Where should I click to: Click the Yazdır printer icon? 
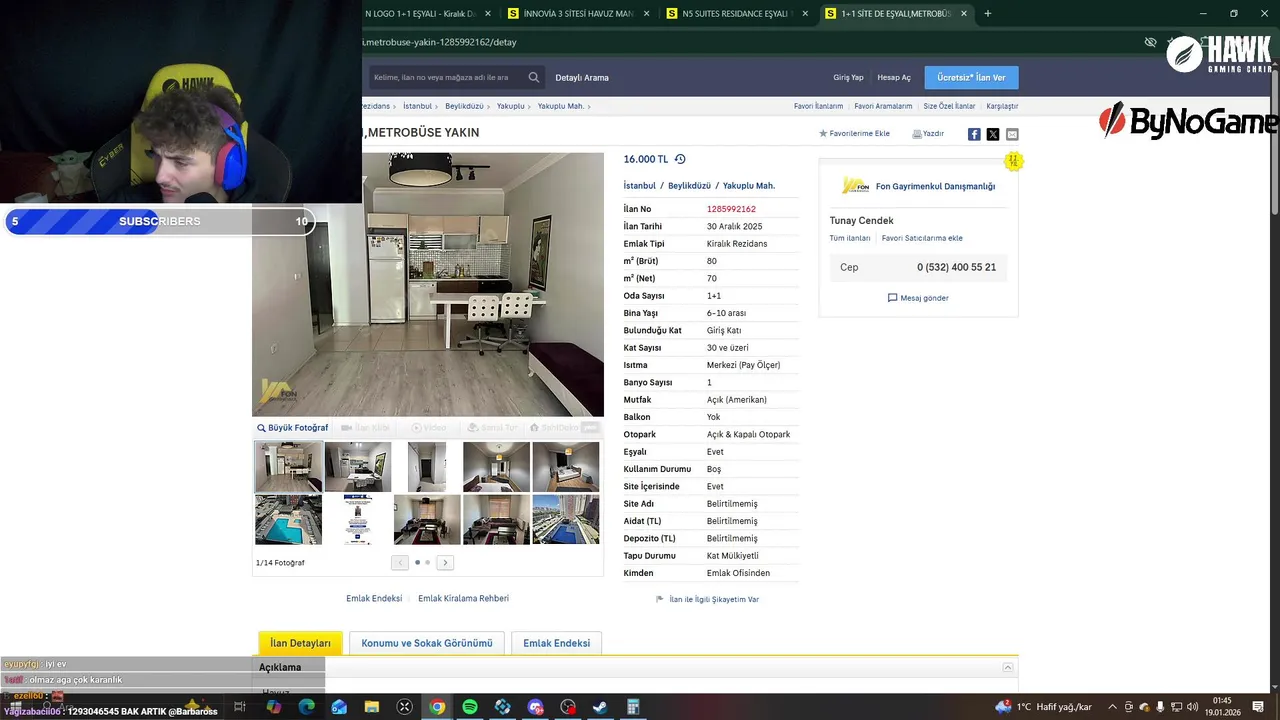pos(917,133)
